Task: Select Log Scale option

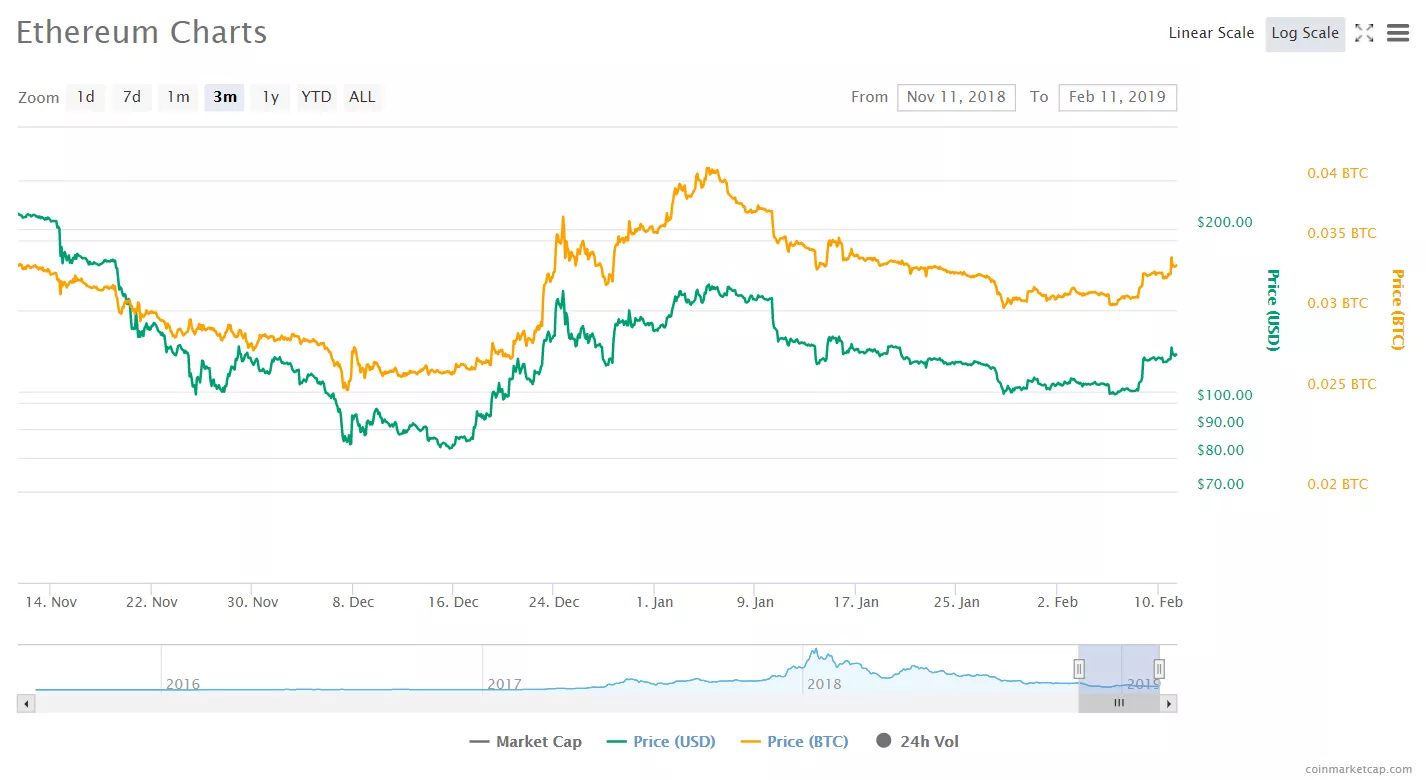Action: (1305, 33)
